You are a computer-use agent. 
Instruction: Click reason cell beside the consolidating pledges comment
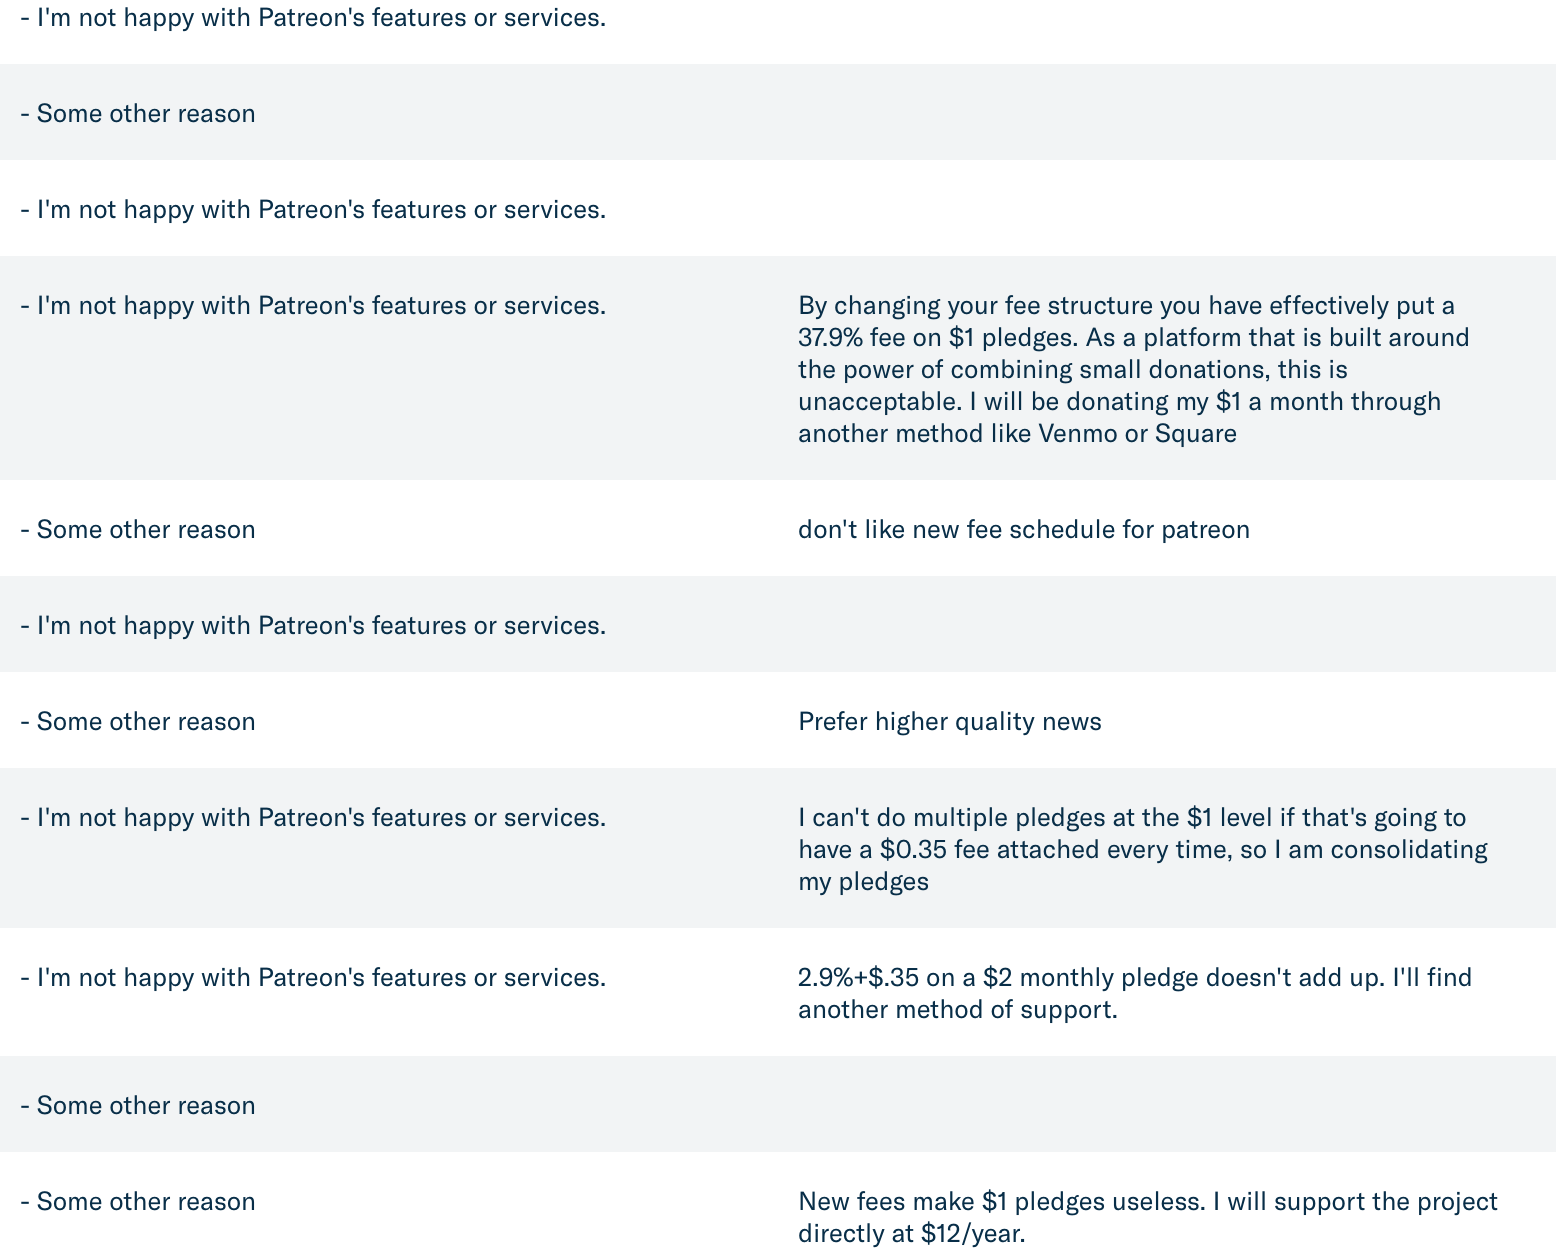pos(313,817)
